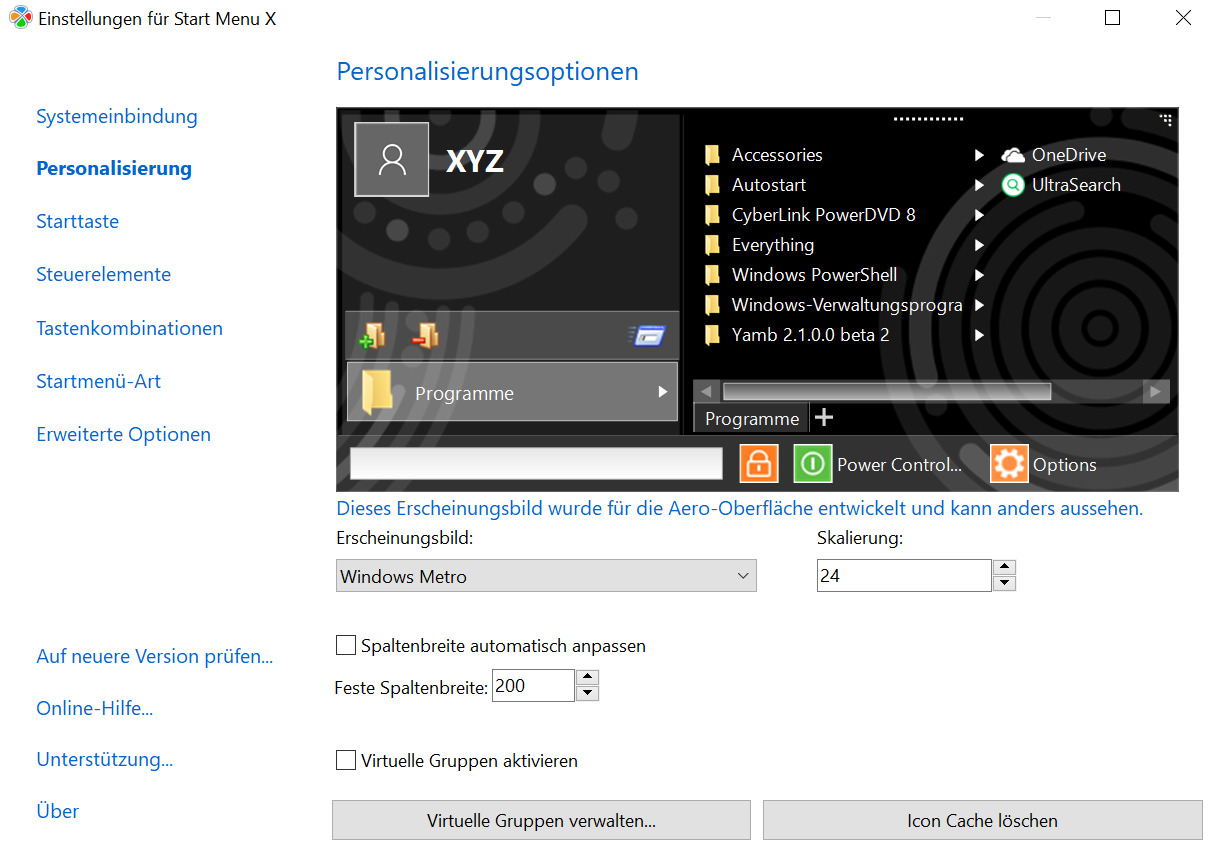Click the CyberLink PowerDVD 8 folder icon
Image resolution: width=1212 pixels, height=863 pixels.
coord(712,215)
